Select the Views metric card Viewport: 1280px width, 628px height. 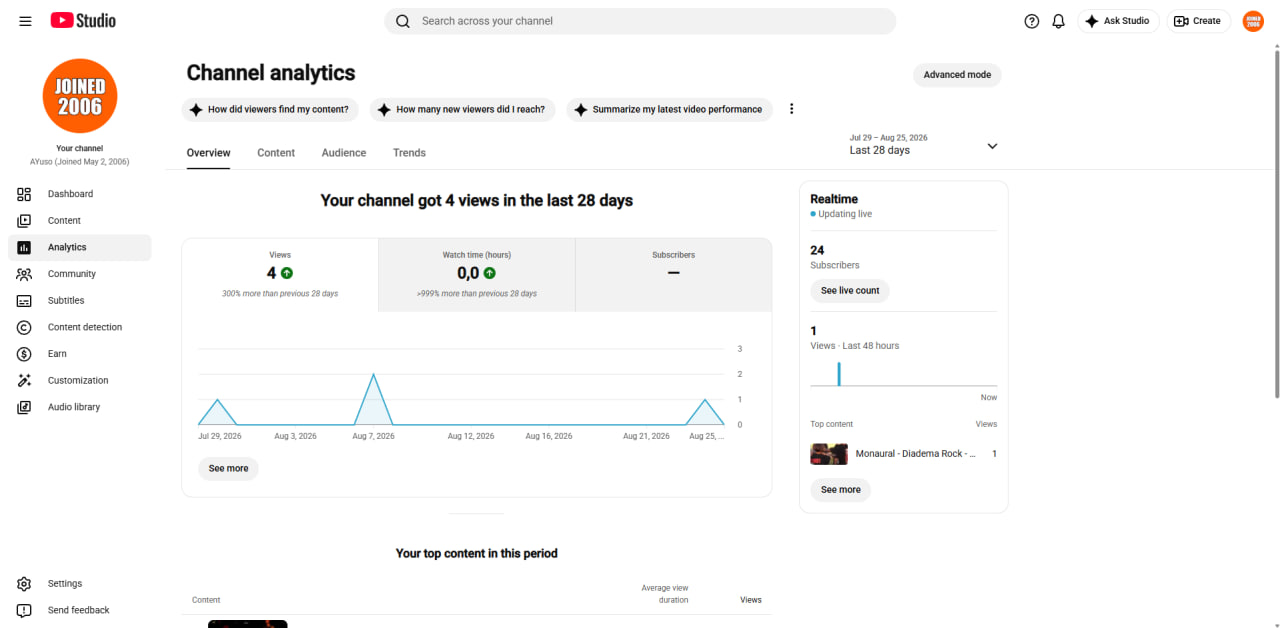pyautogui.click(x=280, y=275)
